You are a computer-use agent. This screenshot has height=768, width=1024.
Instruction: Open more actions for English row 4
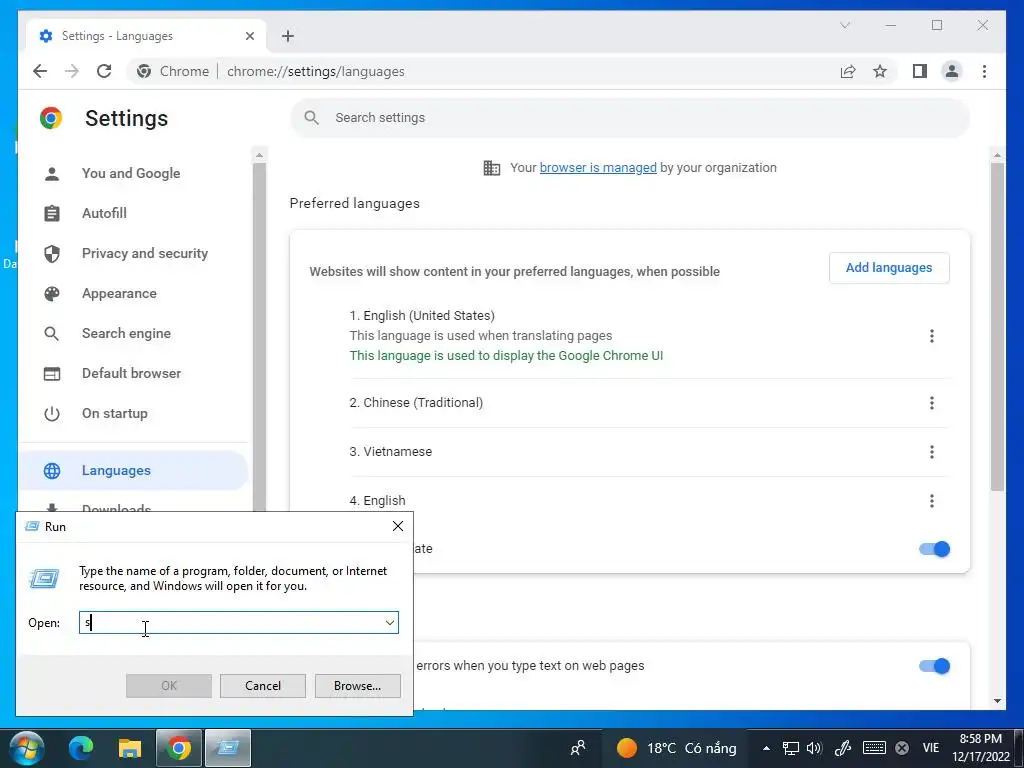931,501
